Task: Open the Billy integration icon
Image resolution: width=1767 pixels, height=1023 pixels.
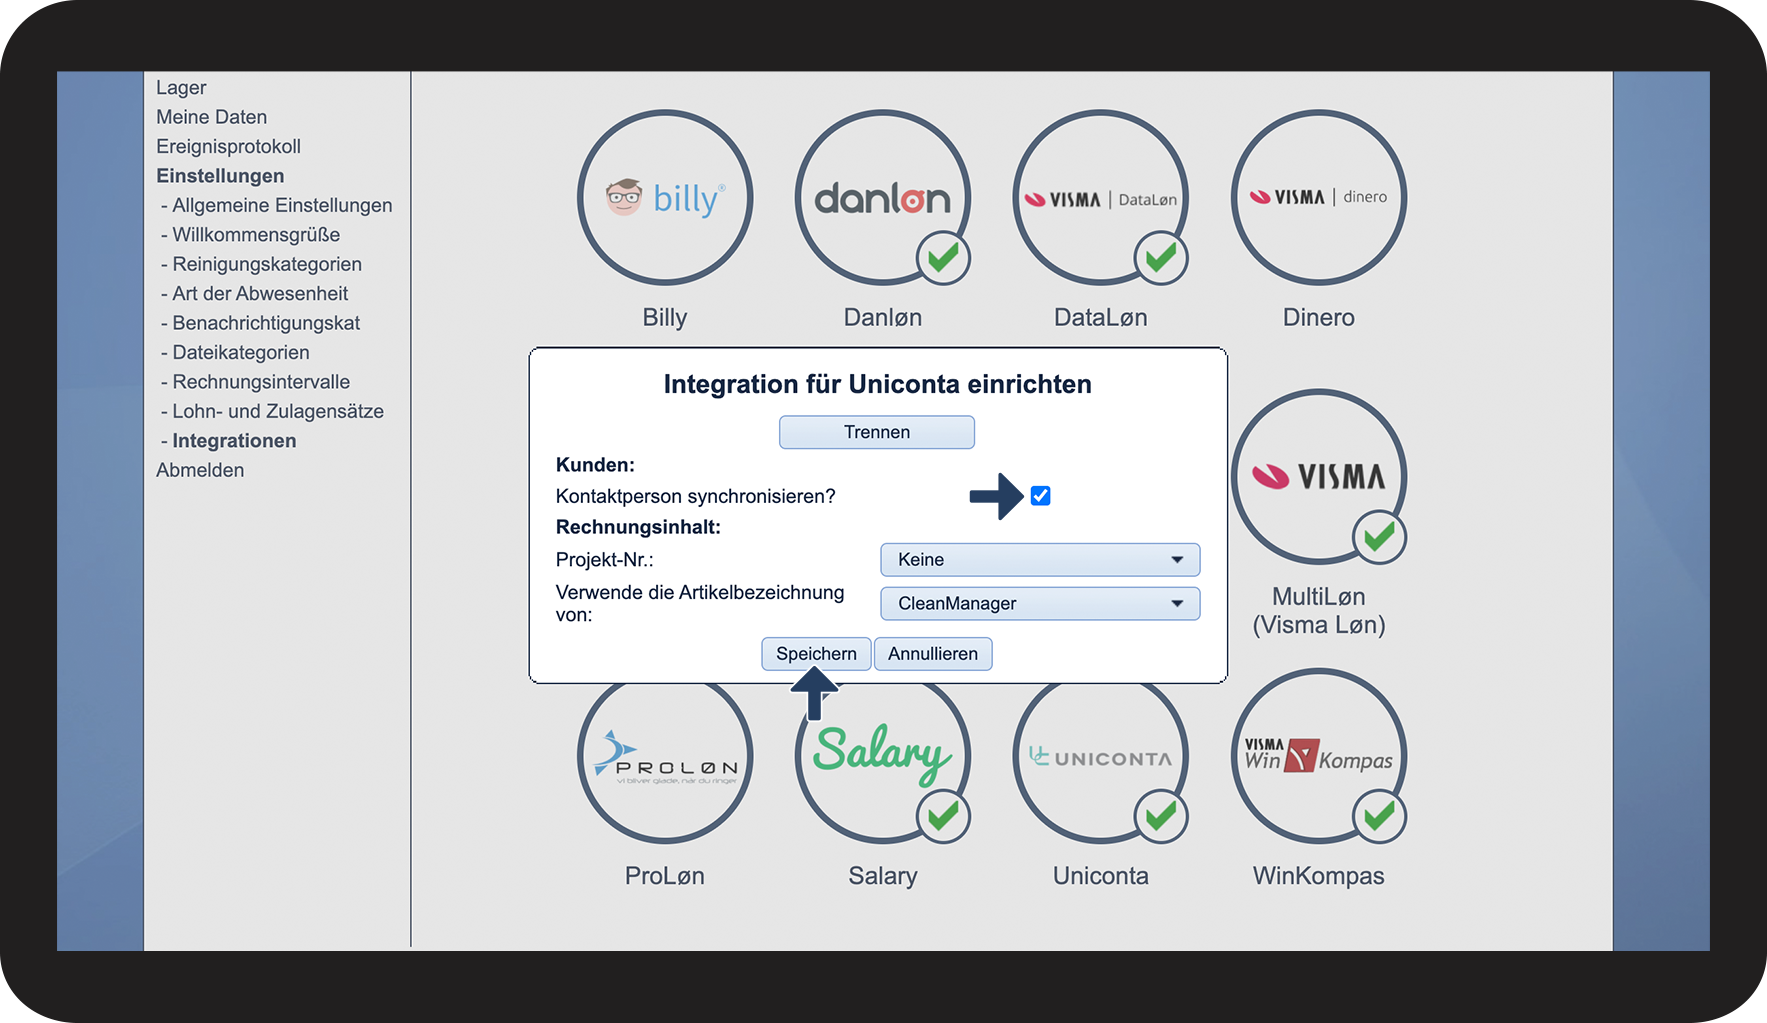Action: tap(665, 198)
